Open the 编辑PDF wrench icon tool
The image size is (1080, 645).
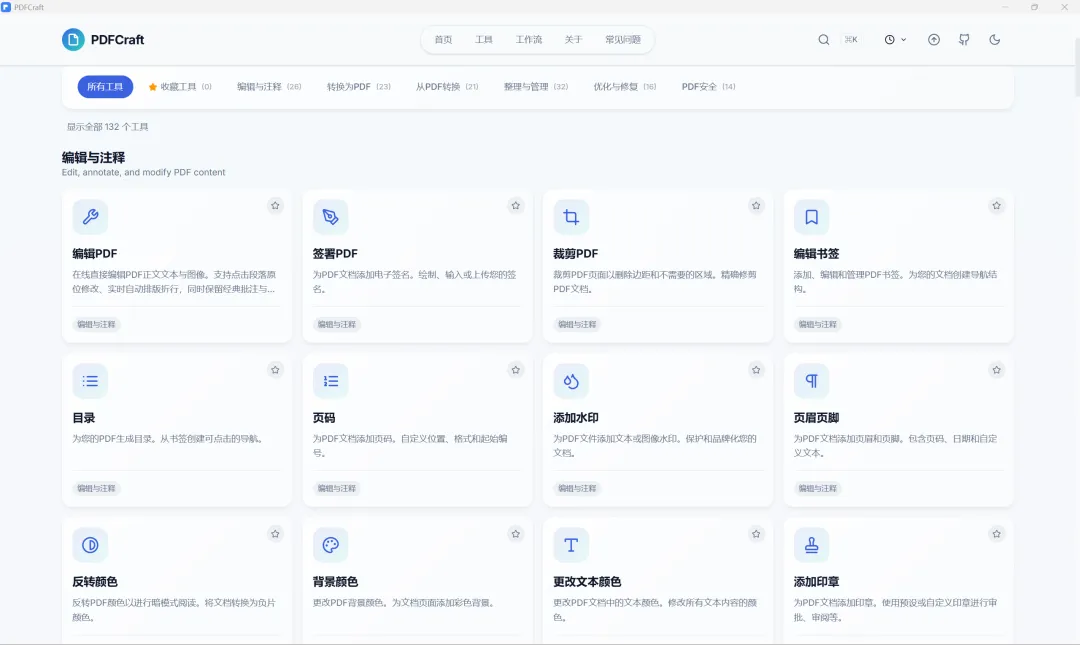pos(90,217)
